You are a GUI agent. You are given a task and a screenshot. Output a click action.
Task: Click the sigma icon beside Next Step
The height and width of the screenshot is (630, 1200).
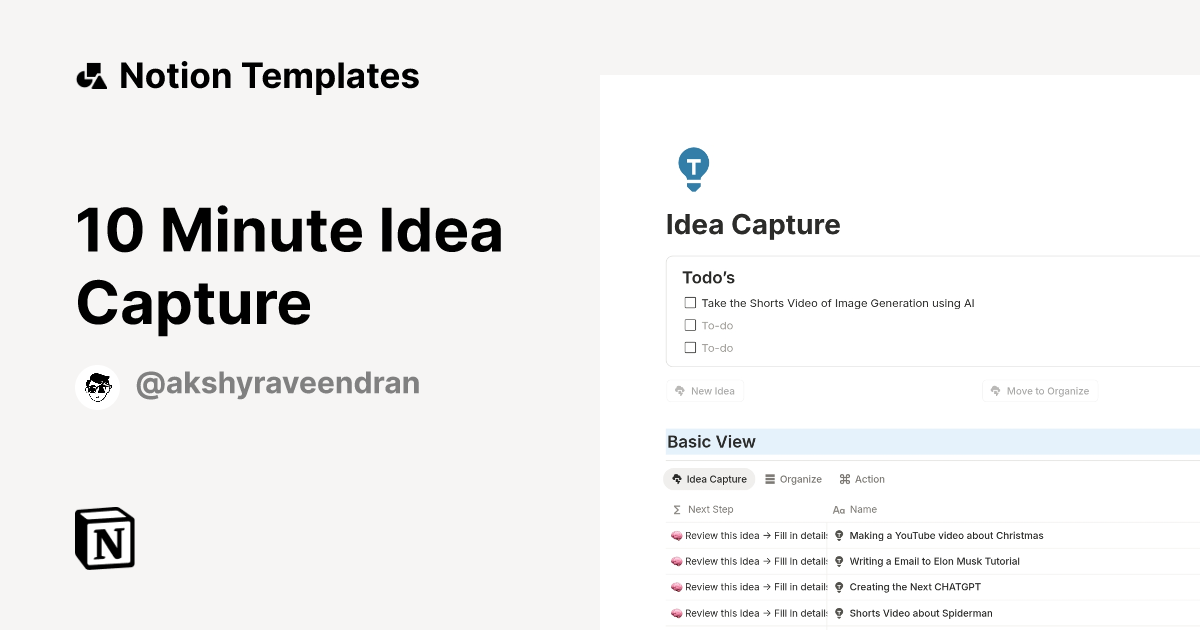(x=677, y=509)
